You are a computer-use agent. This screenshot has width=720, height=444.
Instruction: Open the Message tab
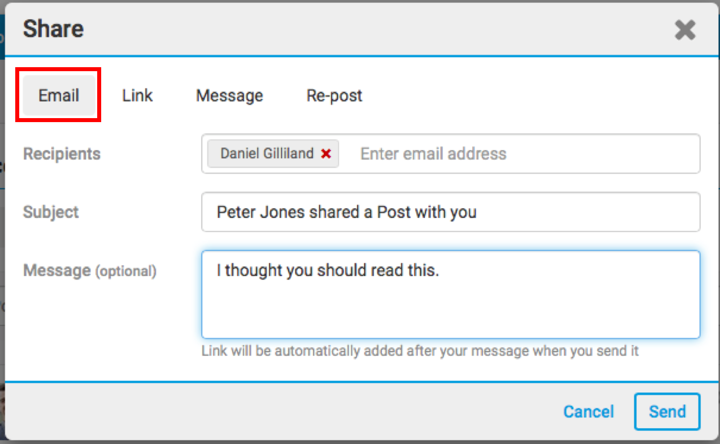tap(229, 96)
